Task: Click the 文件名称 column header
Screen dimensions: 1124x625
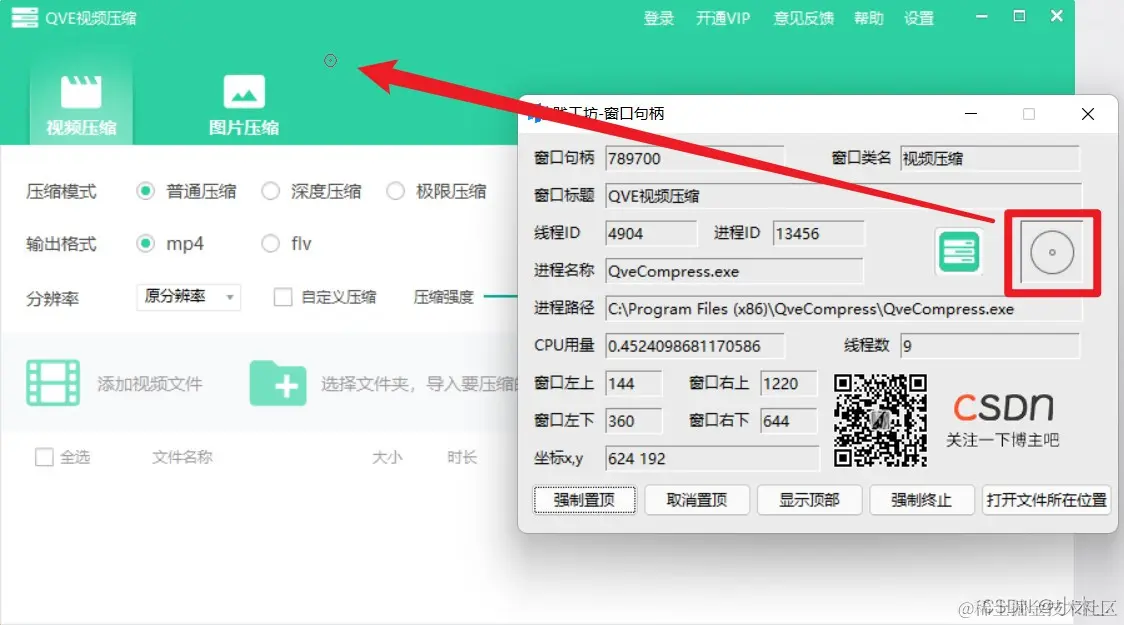Action: (182, 457)
